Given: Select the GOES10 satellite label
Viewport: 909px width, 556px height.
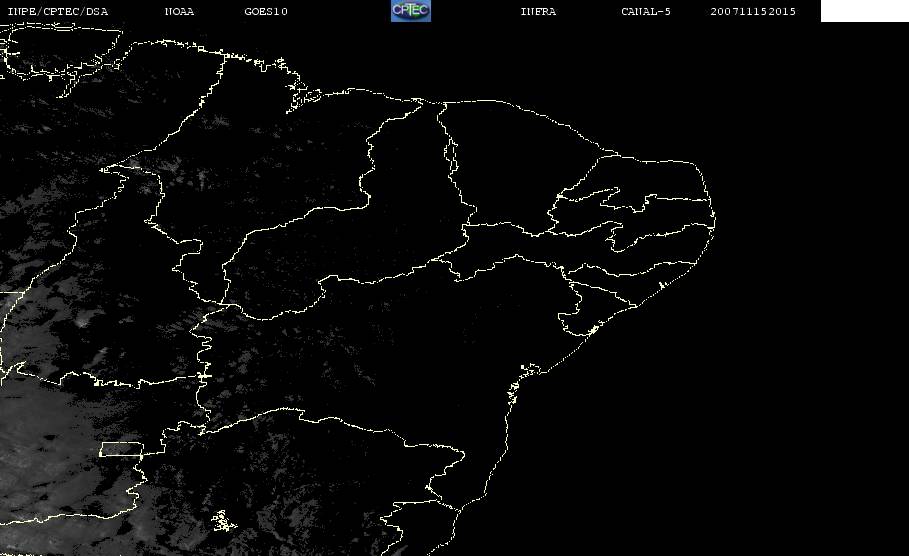Looking at the screenshot, I should (x=265, y=12).
